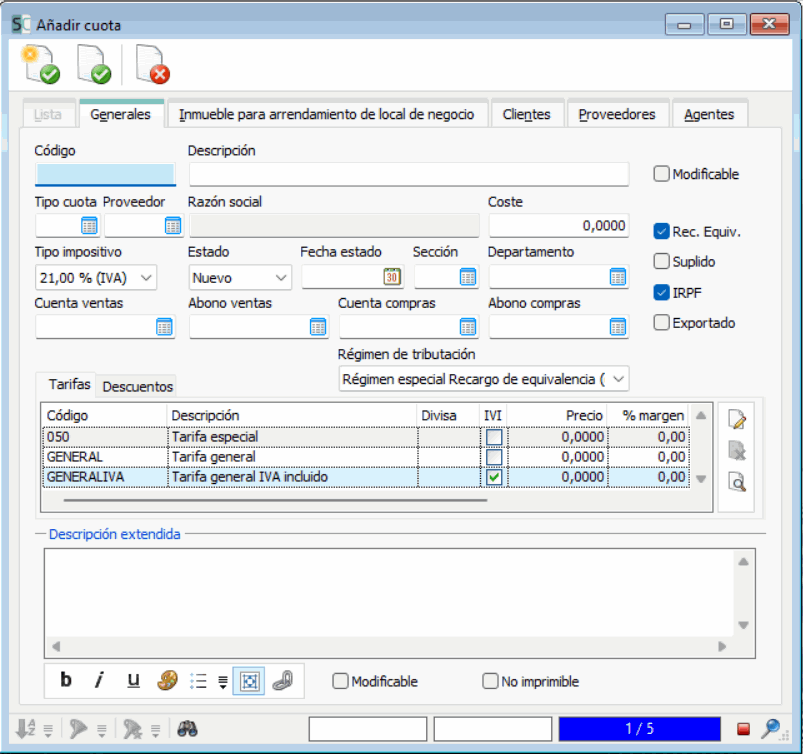Switch to the Clientes tab
This screenshot has height=754, width=803.
(526, 114)
